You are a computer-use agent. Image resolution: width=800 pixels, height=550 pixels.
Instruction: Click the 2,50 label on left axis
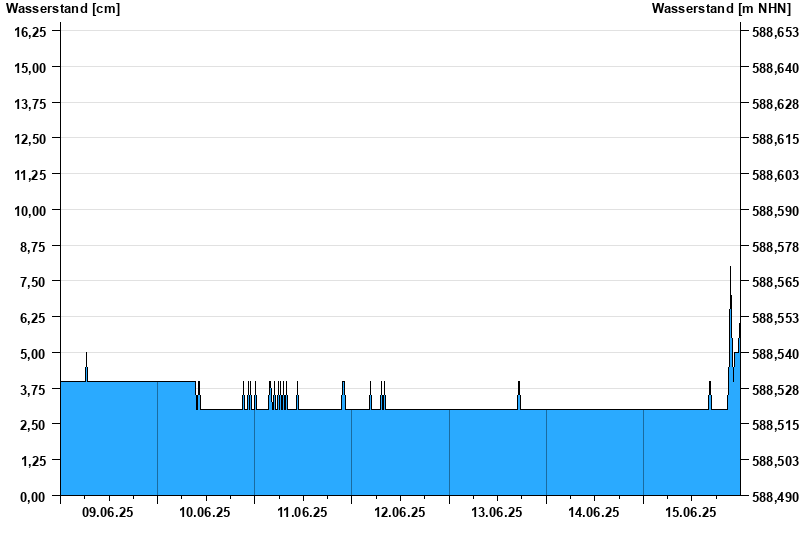(33, 424)
